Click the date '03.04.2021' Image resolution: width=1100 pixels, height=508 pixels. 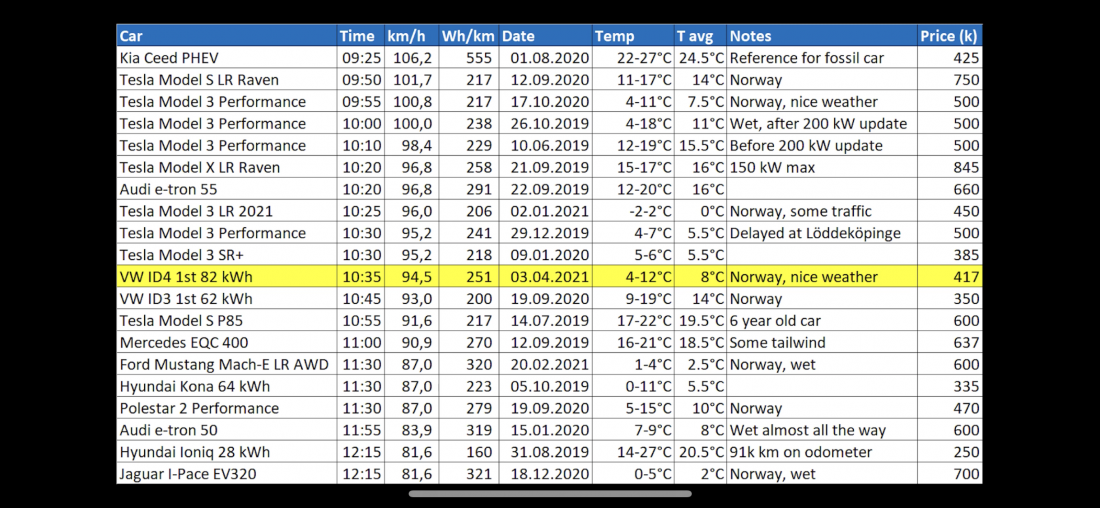pyautogui.click(x=545, y=277)
